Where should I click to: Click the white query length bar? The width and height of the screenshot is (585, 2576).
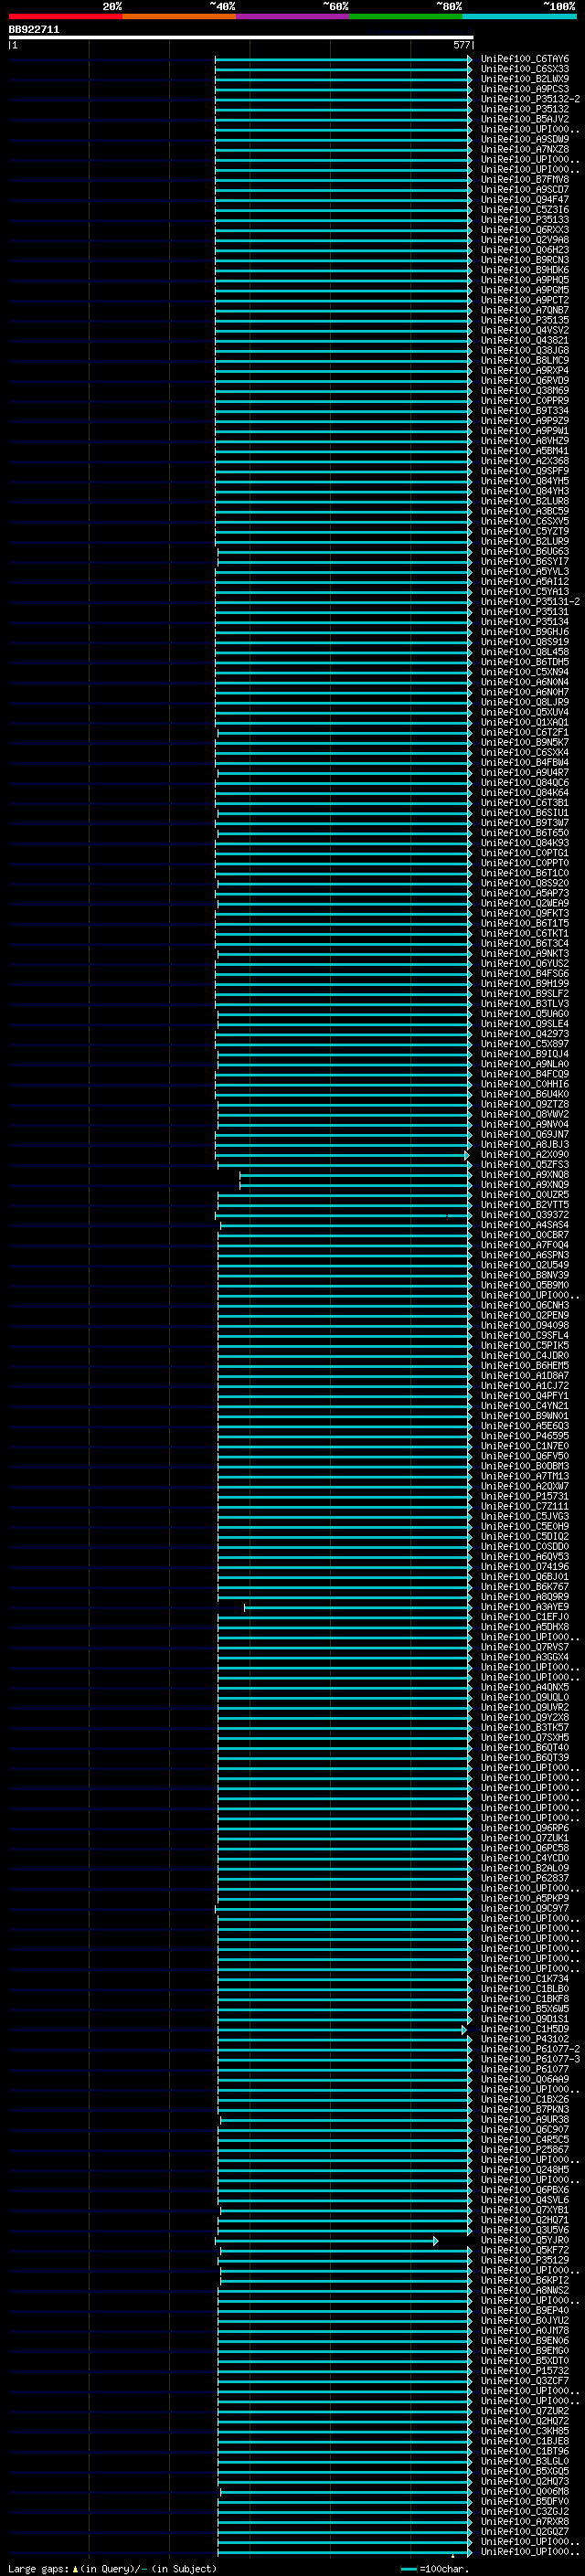pyautogui.click(x=241, y=38)
